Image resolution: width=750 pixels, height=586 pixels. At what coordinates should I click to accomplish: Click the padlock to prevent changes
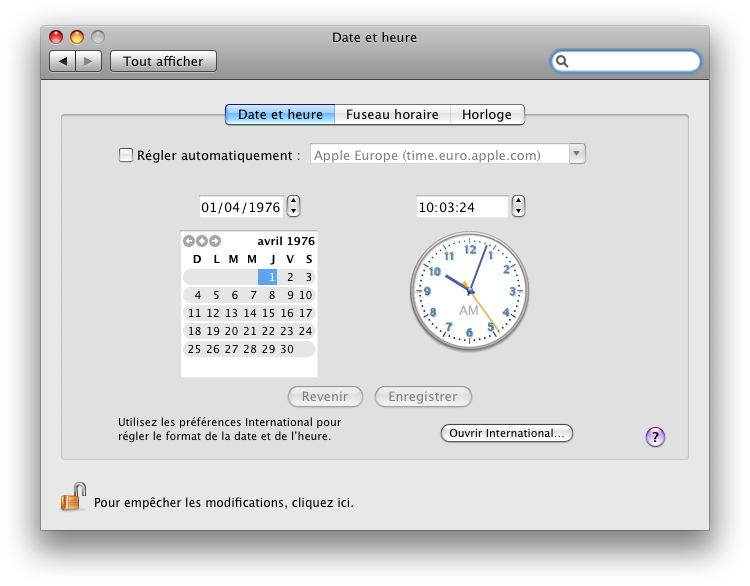click(73, 497)
